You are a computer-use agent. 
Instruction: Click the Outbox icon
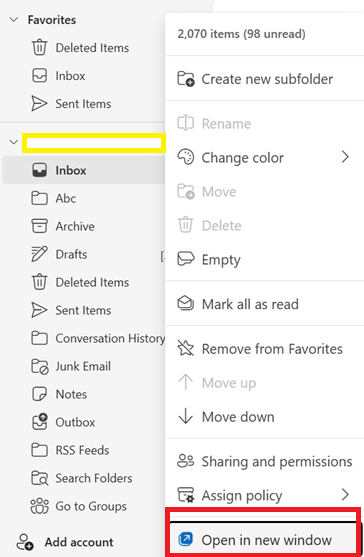(39, 422)
